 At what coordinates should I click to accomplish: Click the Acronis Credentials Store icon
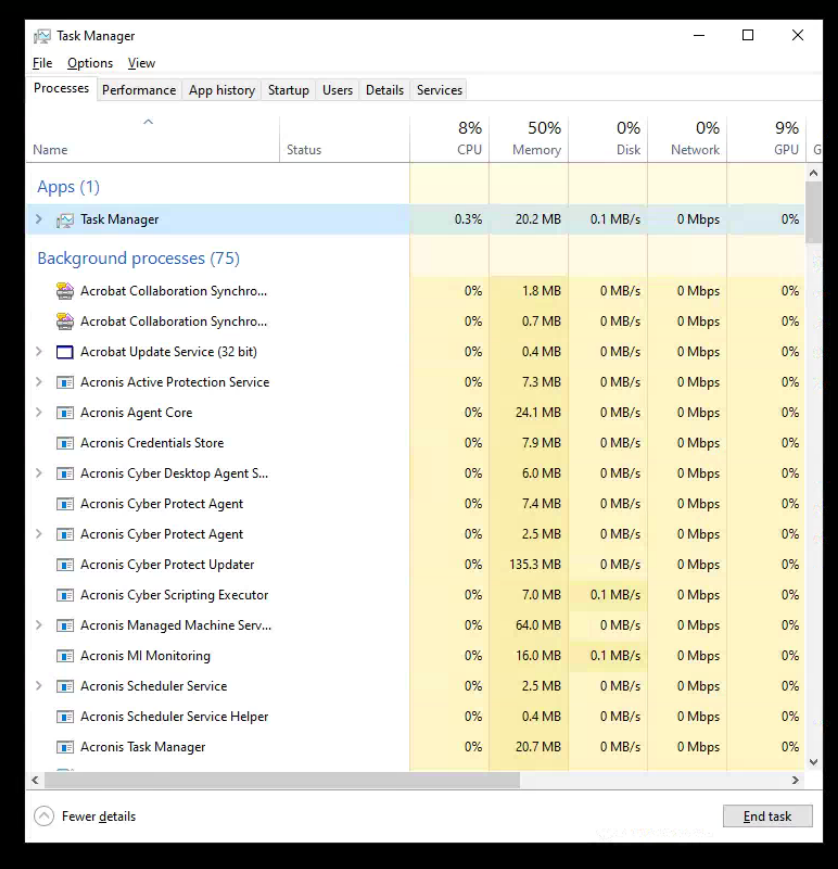(65, 443)
